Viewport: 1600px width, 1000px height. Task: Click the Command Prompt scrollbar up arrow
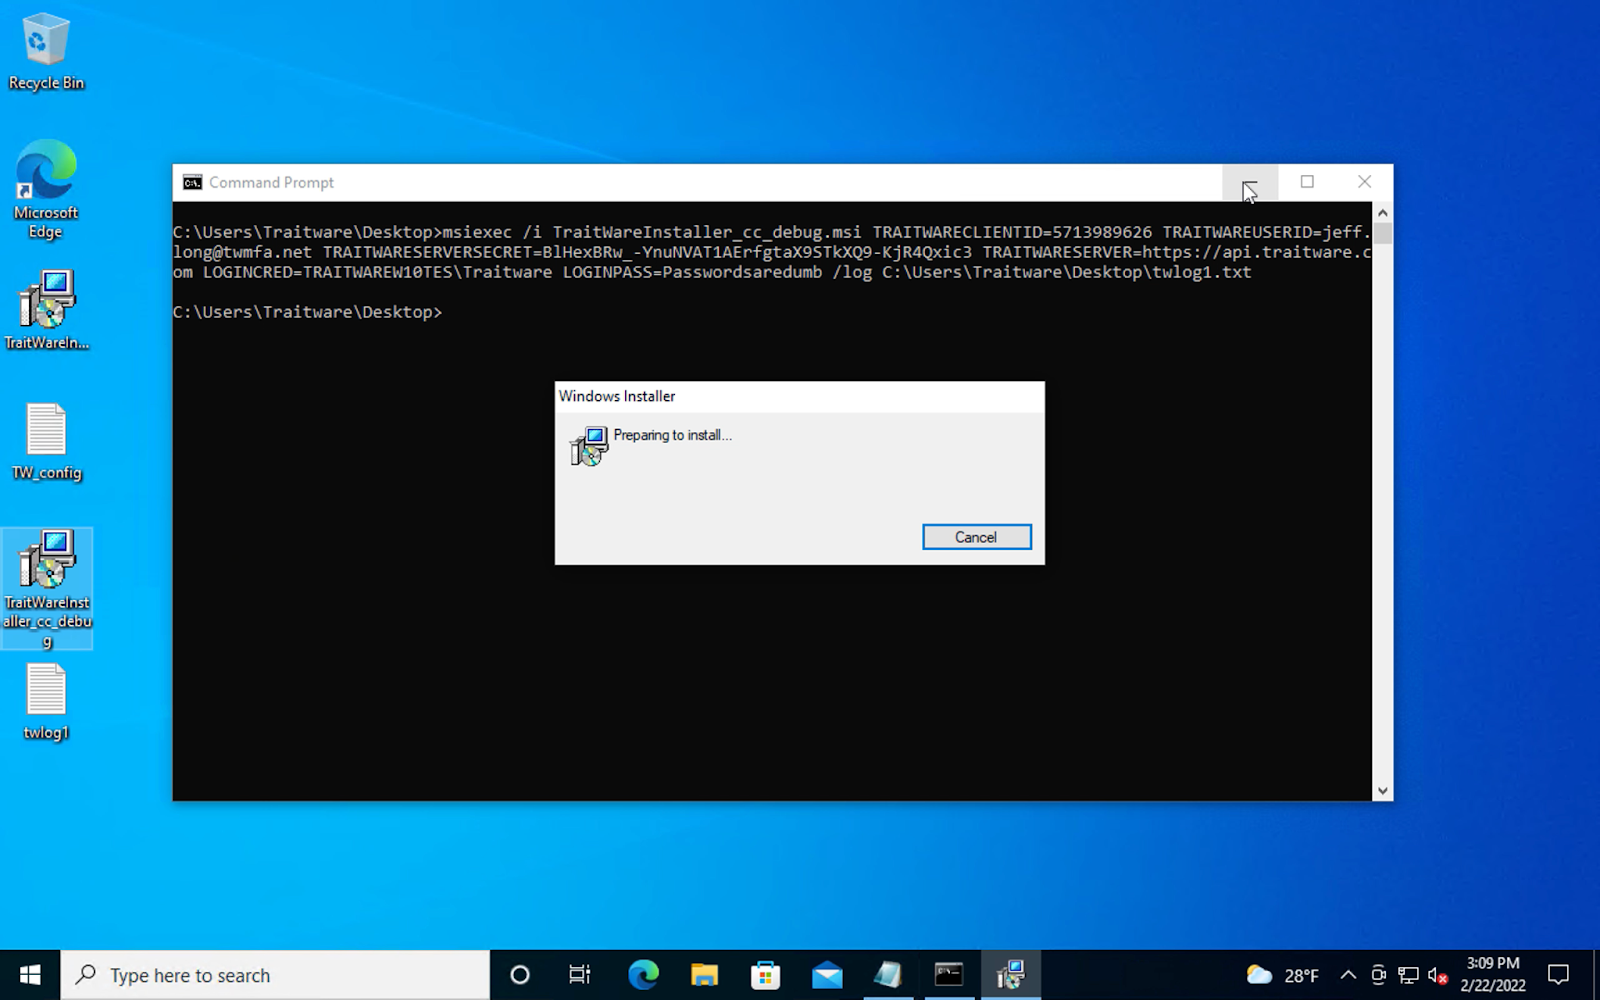(x=1382, y=212)
